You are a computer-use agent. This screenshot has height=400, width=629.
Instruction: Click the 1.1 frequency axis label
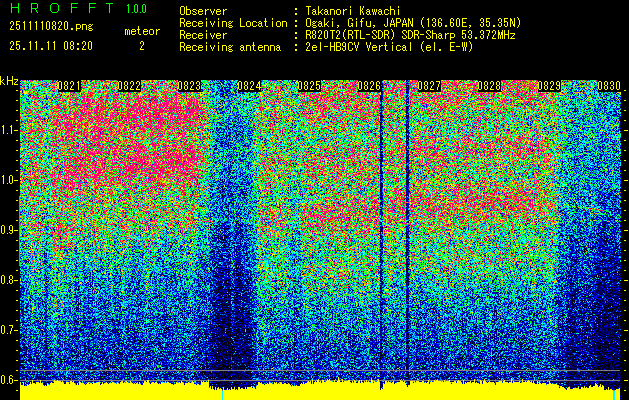pos(9,130)
